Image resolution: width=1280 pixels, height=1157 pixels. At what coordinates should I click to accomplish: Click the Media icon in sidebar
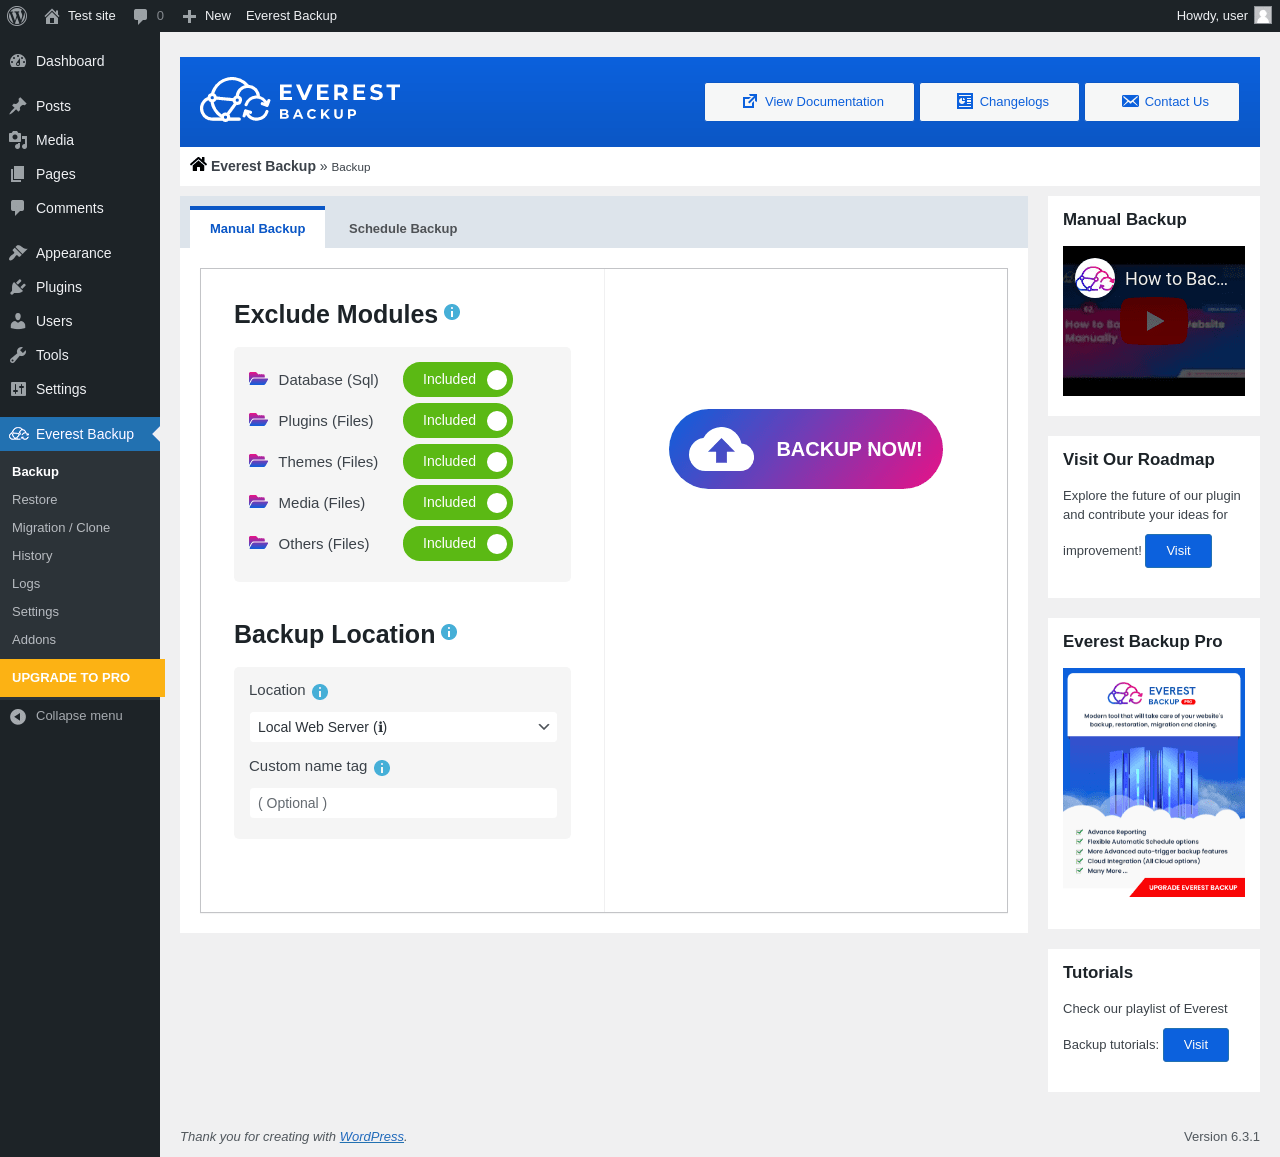18,140
